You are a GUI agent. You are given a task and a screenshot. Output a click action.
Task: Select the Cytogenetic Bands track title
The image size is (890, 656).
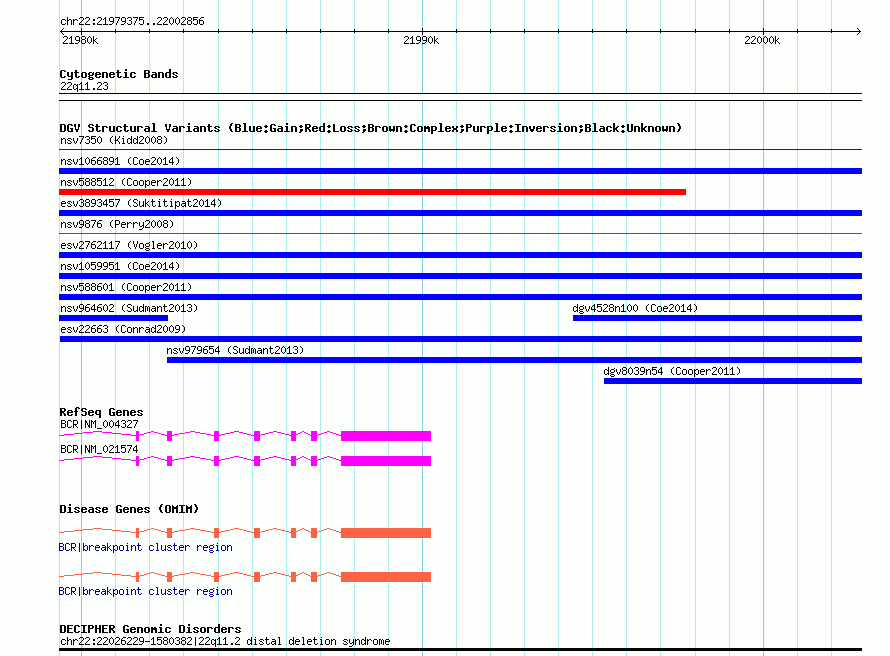(119, 74)
